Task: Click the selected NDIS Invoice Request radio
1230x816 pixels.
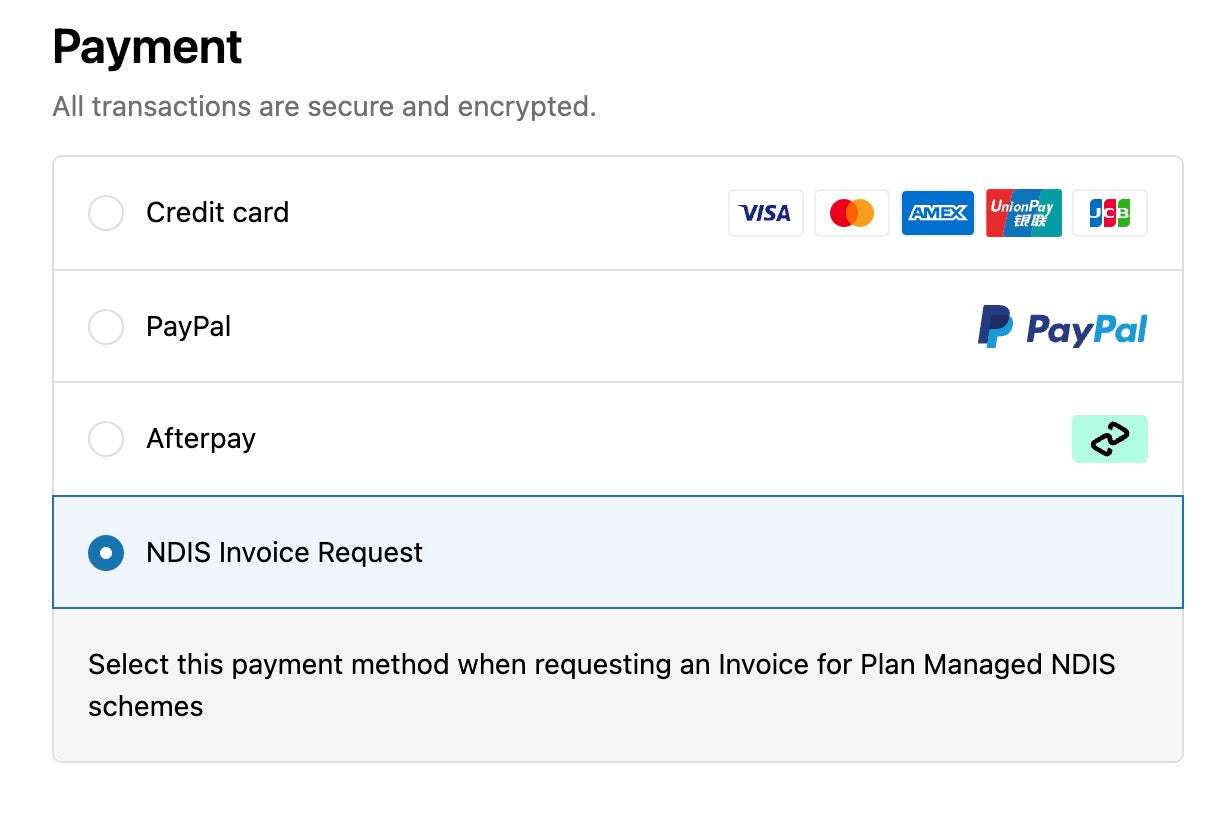Action: click(x=106, y=553)
